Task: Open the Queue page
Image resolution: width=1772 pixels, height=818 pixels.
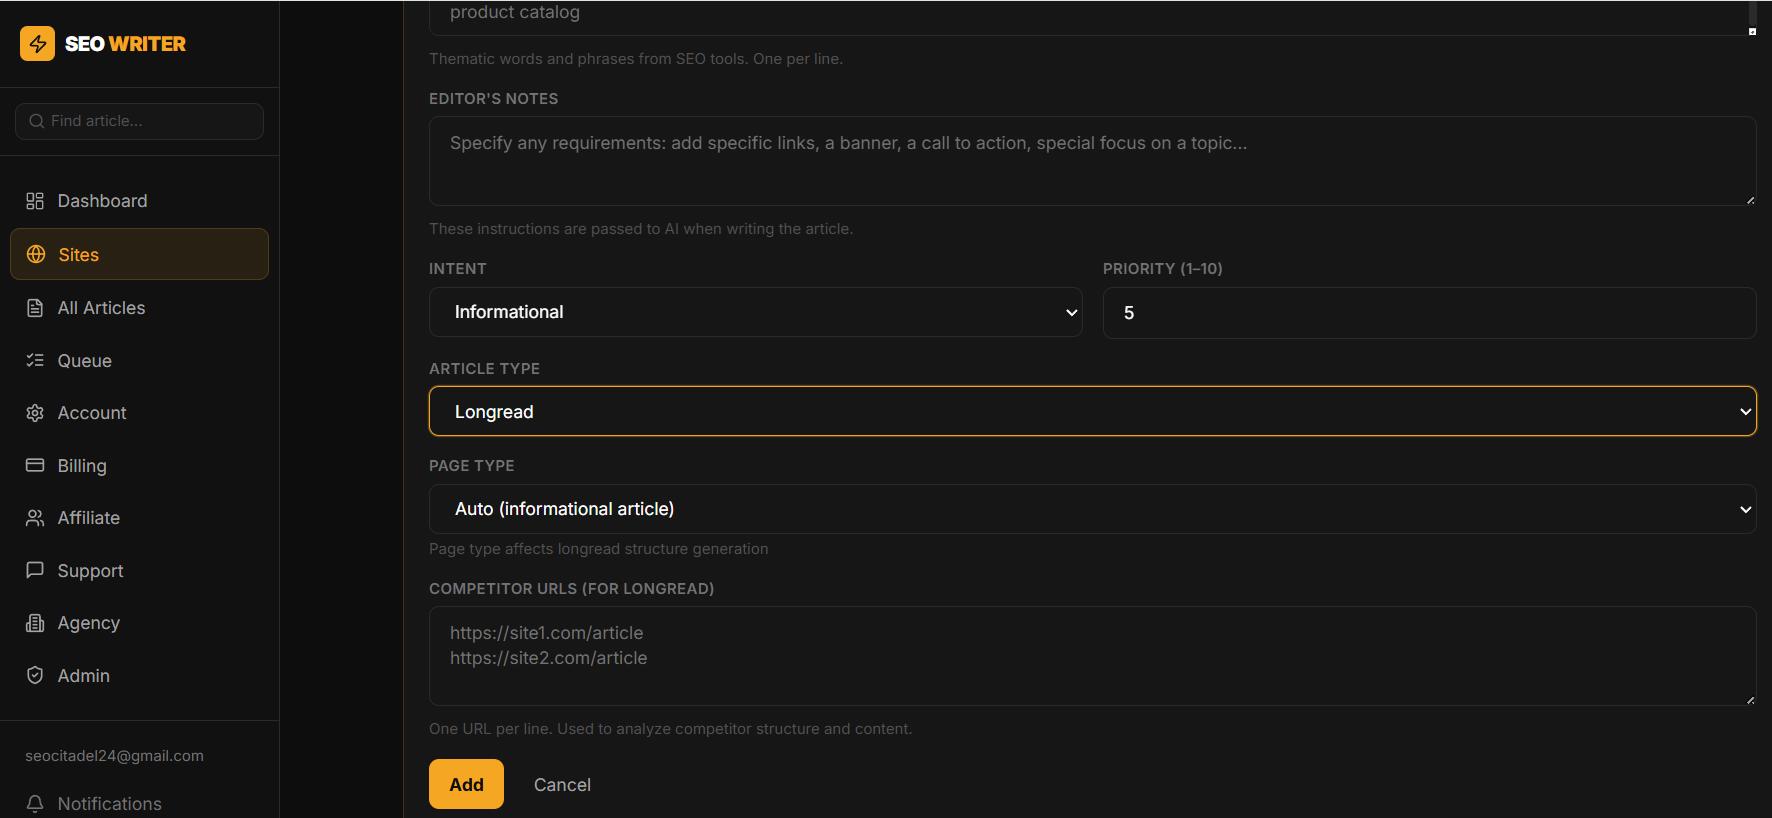Action: 139,360
